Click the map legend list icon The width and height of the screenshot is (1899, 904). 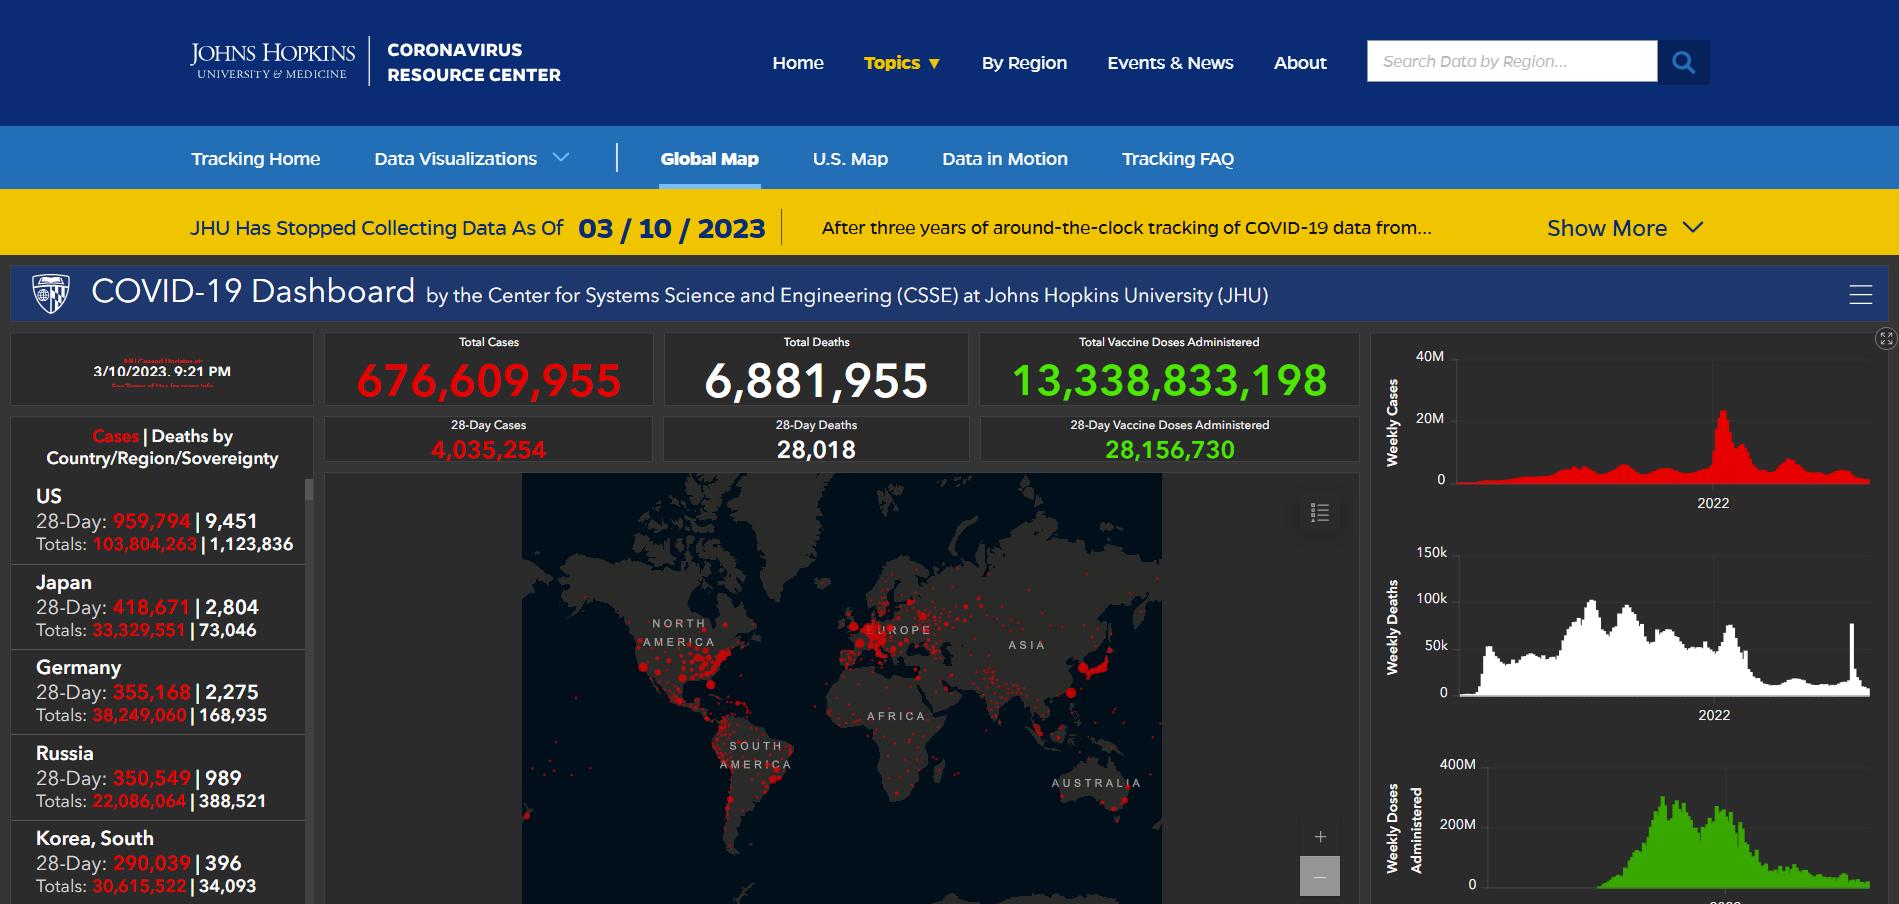[x=1319, y=513]
